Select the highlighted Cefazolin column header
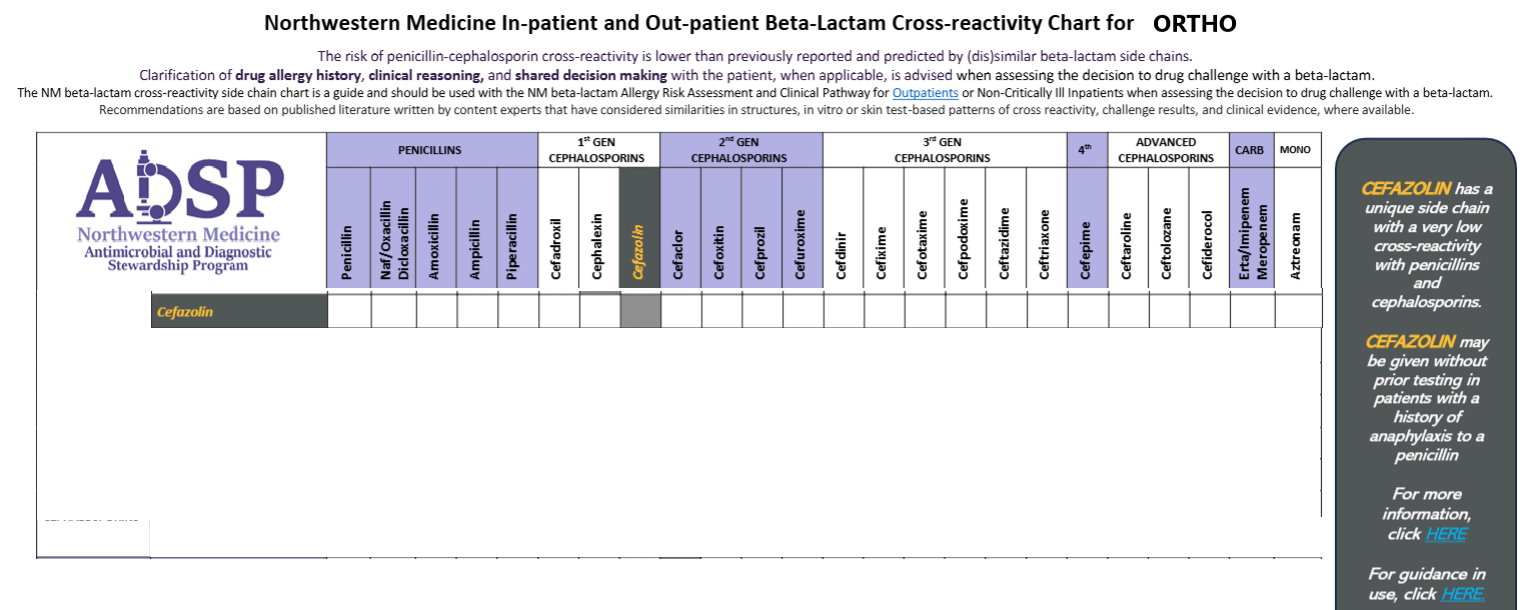1523x610 pixels. tap(639, 228)
